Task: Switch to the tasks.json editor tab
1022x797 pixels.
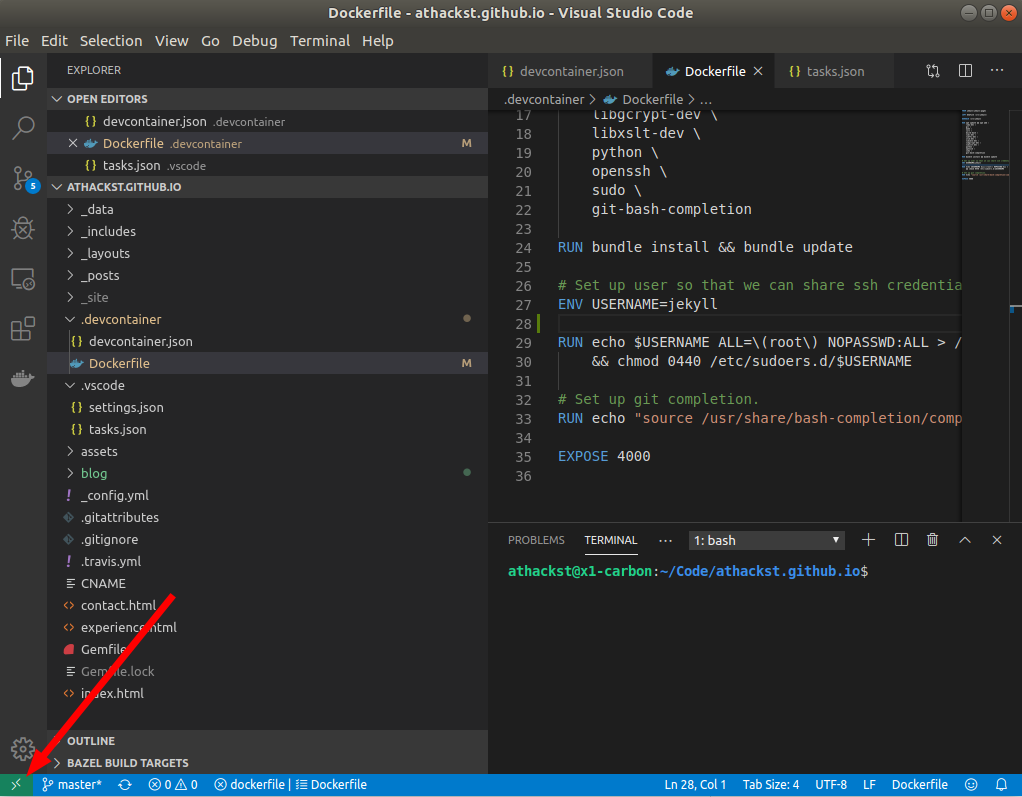Action: click(x=833, y=71)
